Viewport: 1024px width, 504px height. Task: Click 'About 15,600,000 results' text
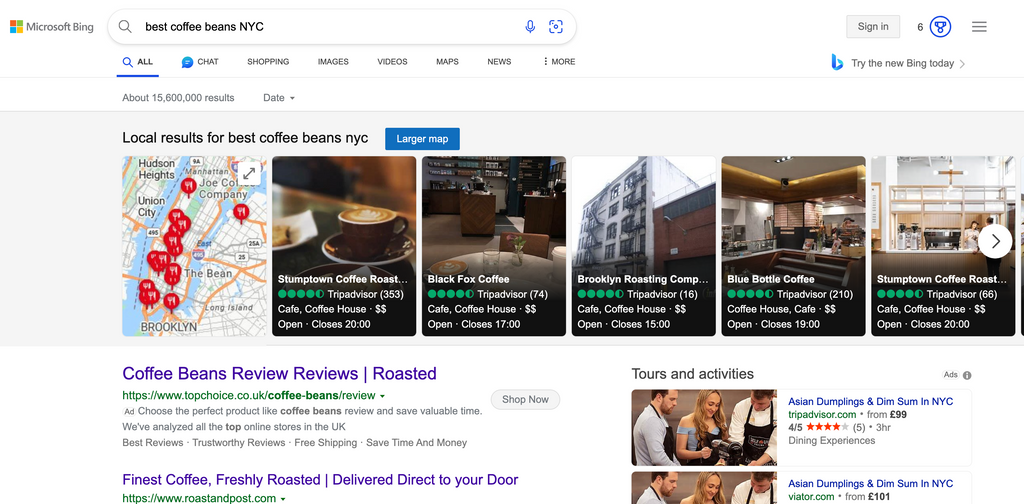pyautogui.click(x=178, y=98)
